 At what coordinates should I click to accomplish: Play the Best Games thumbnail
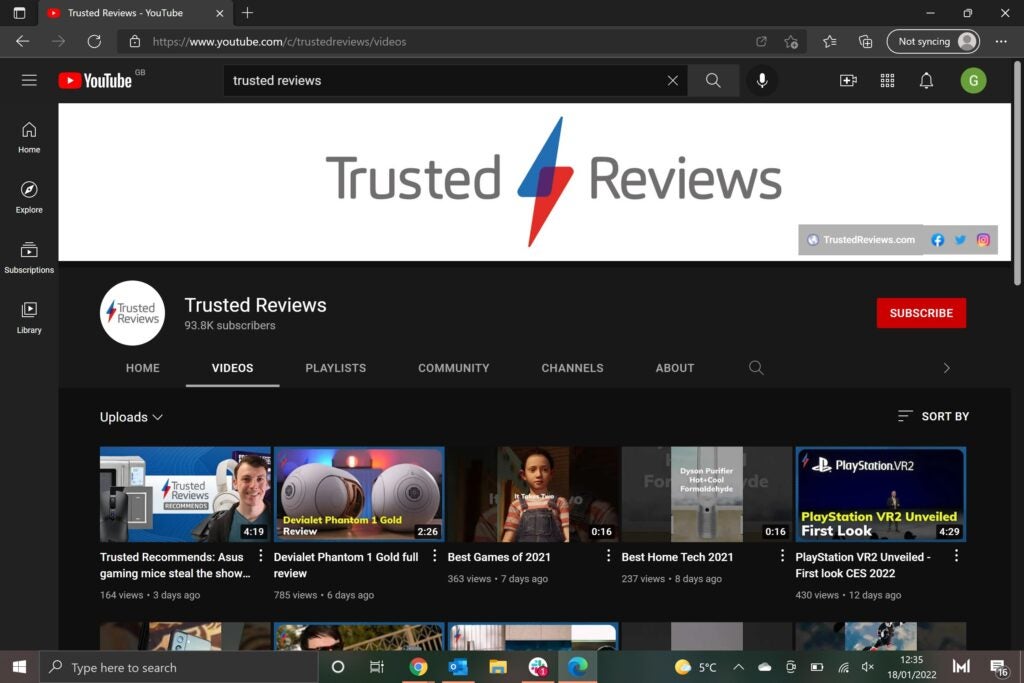[533, 494]
